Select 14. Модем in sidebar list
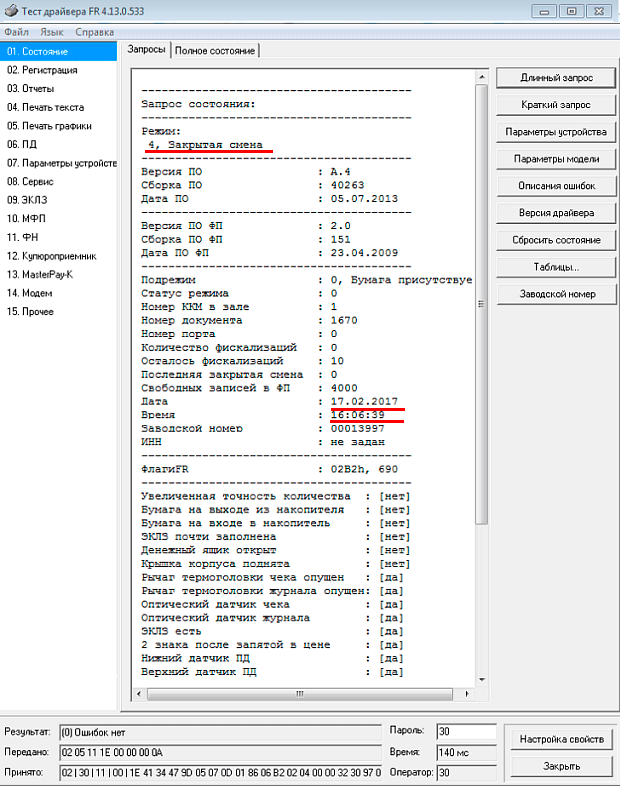This screenshot has height=788, width=620. (30, 293)
